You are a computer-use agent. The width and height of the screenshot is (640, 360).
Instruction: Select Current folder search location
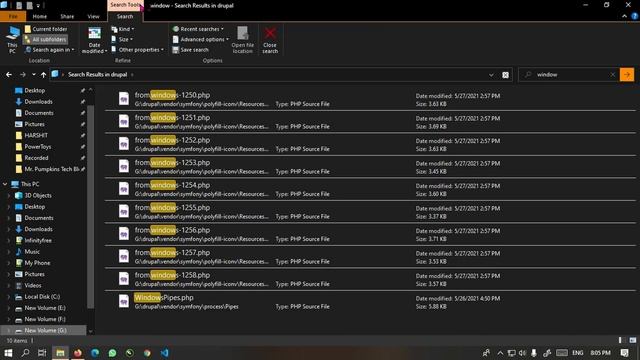pos(46,29)
